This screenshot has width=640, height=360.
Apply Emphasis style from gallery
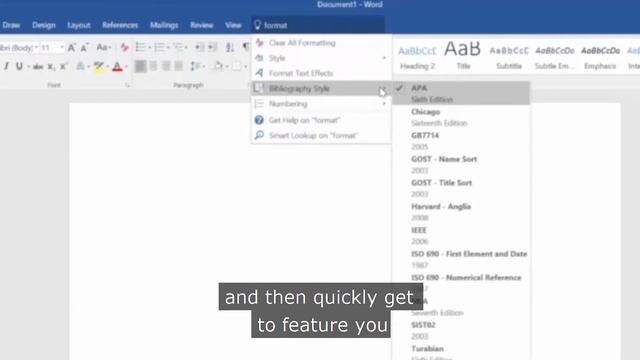600,56
